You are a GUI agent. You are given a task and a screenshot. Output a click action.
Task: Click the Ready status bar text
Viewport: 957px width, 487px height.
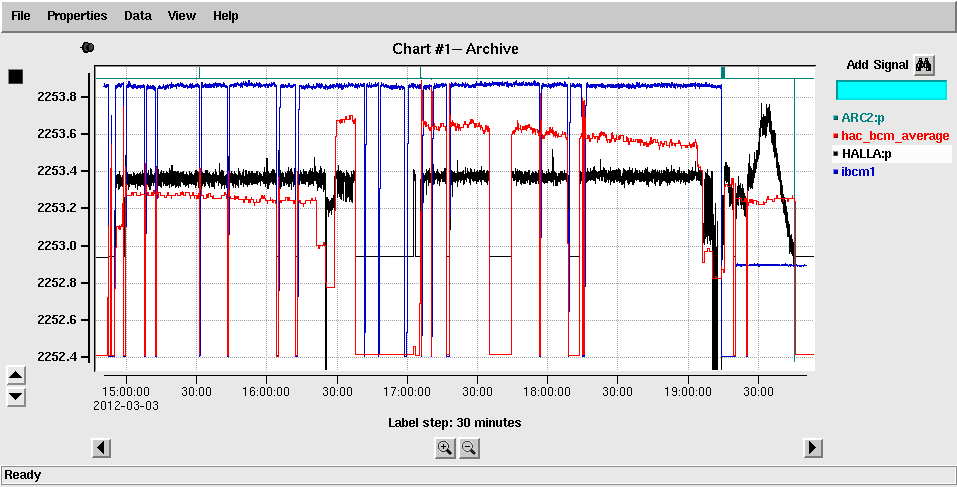(23, 475)
